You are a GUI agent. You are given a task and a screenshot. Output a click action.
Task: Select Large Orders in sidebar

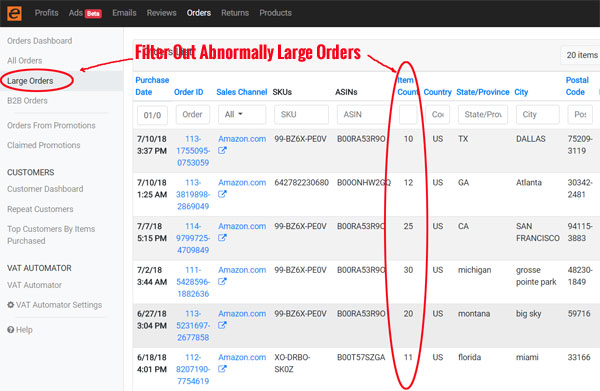(x=30, y=81)
